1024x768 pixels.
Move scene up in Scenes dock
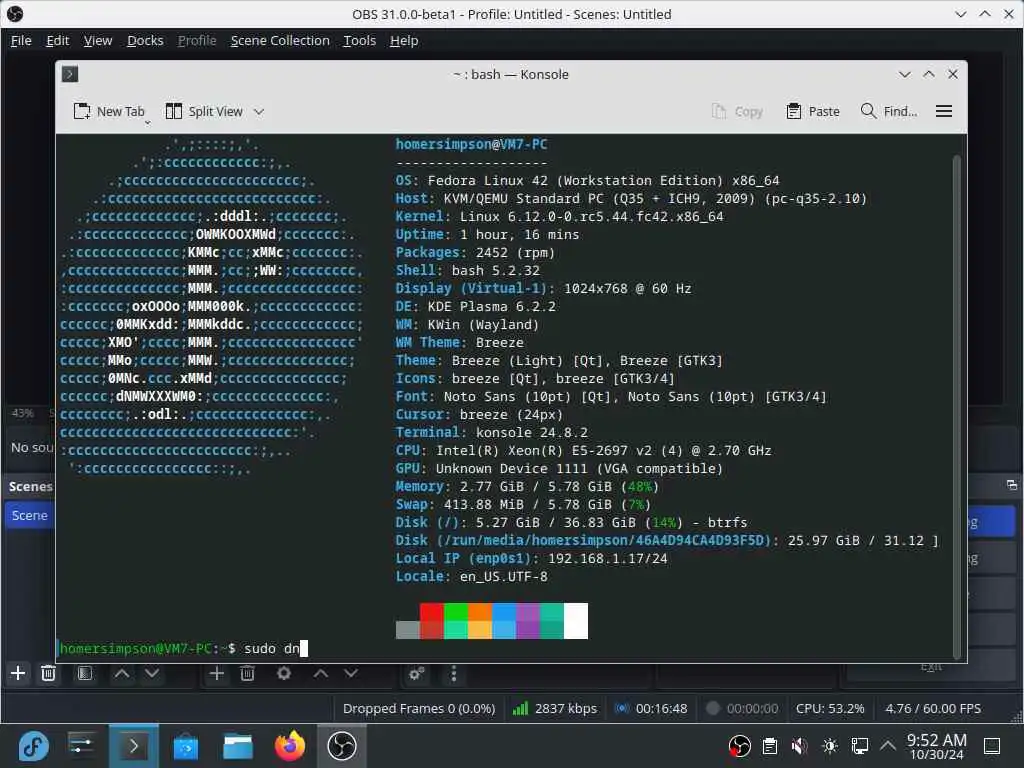coord(122,673)
